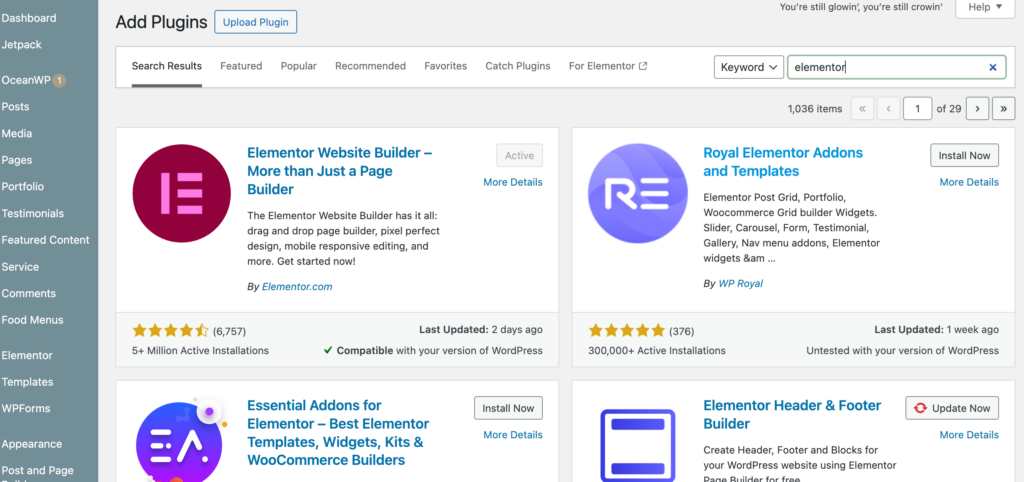Open the For Elementor external tab
This screenshot has width=1024, height=482.
coord(607,66)
